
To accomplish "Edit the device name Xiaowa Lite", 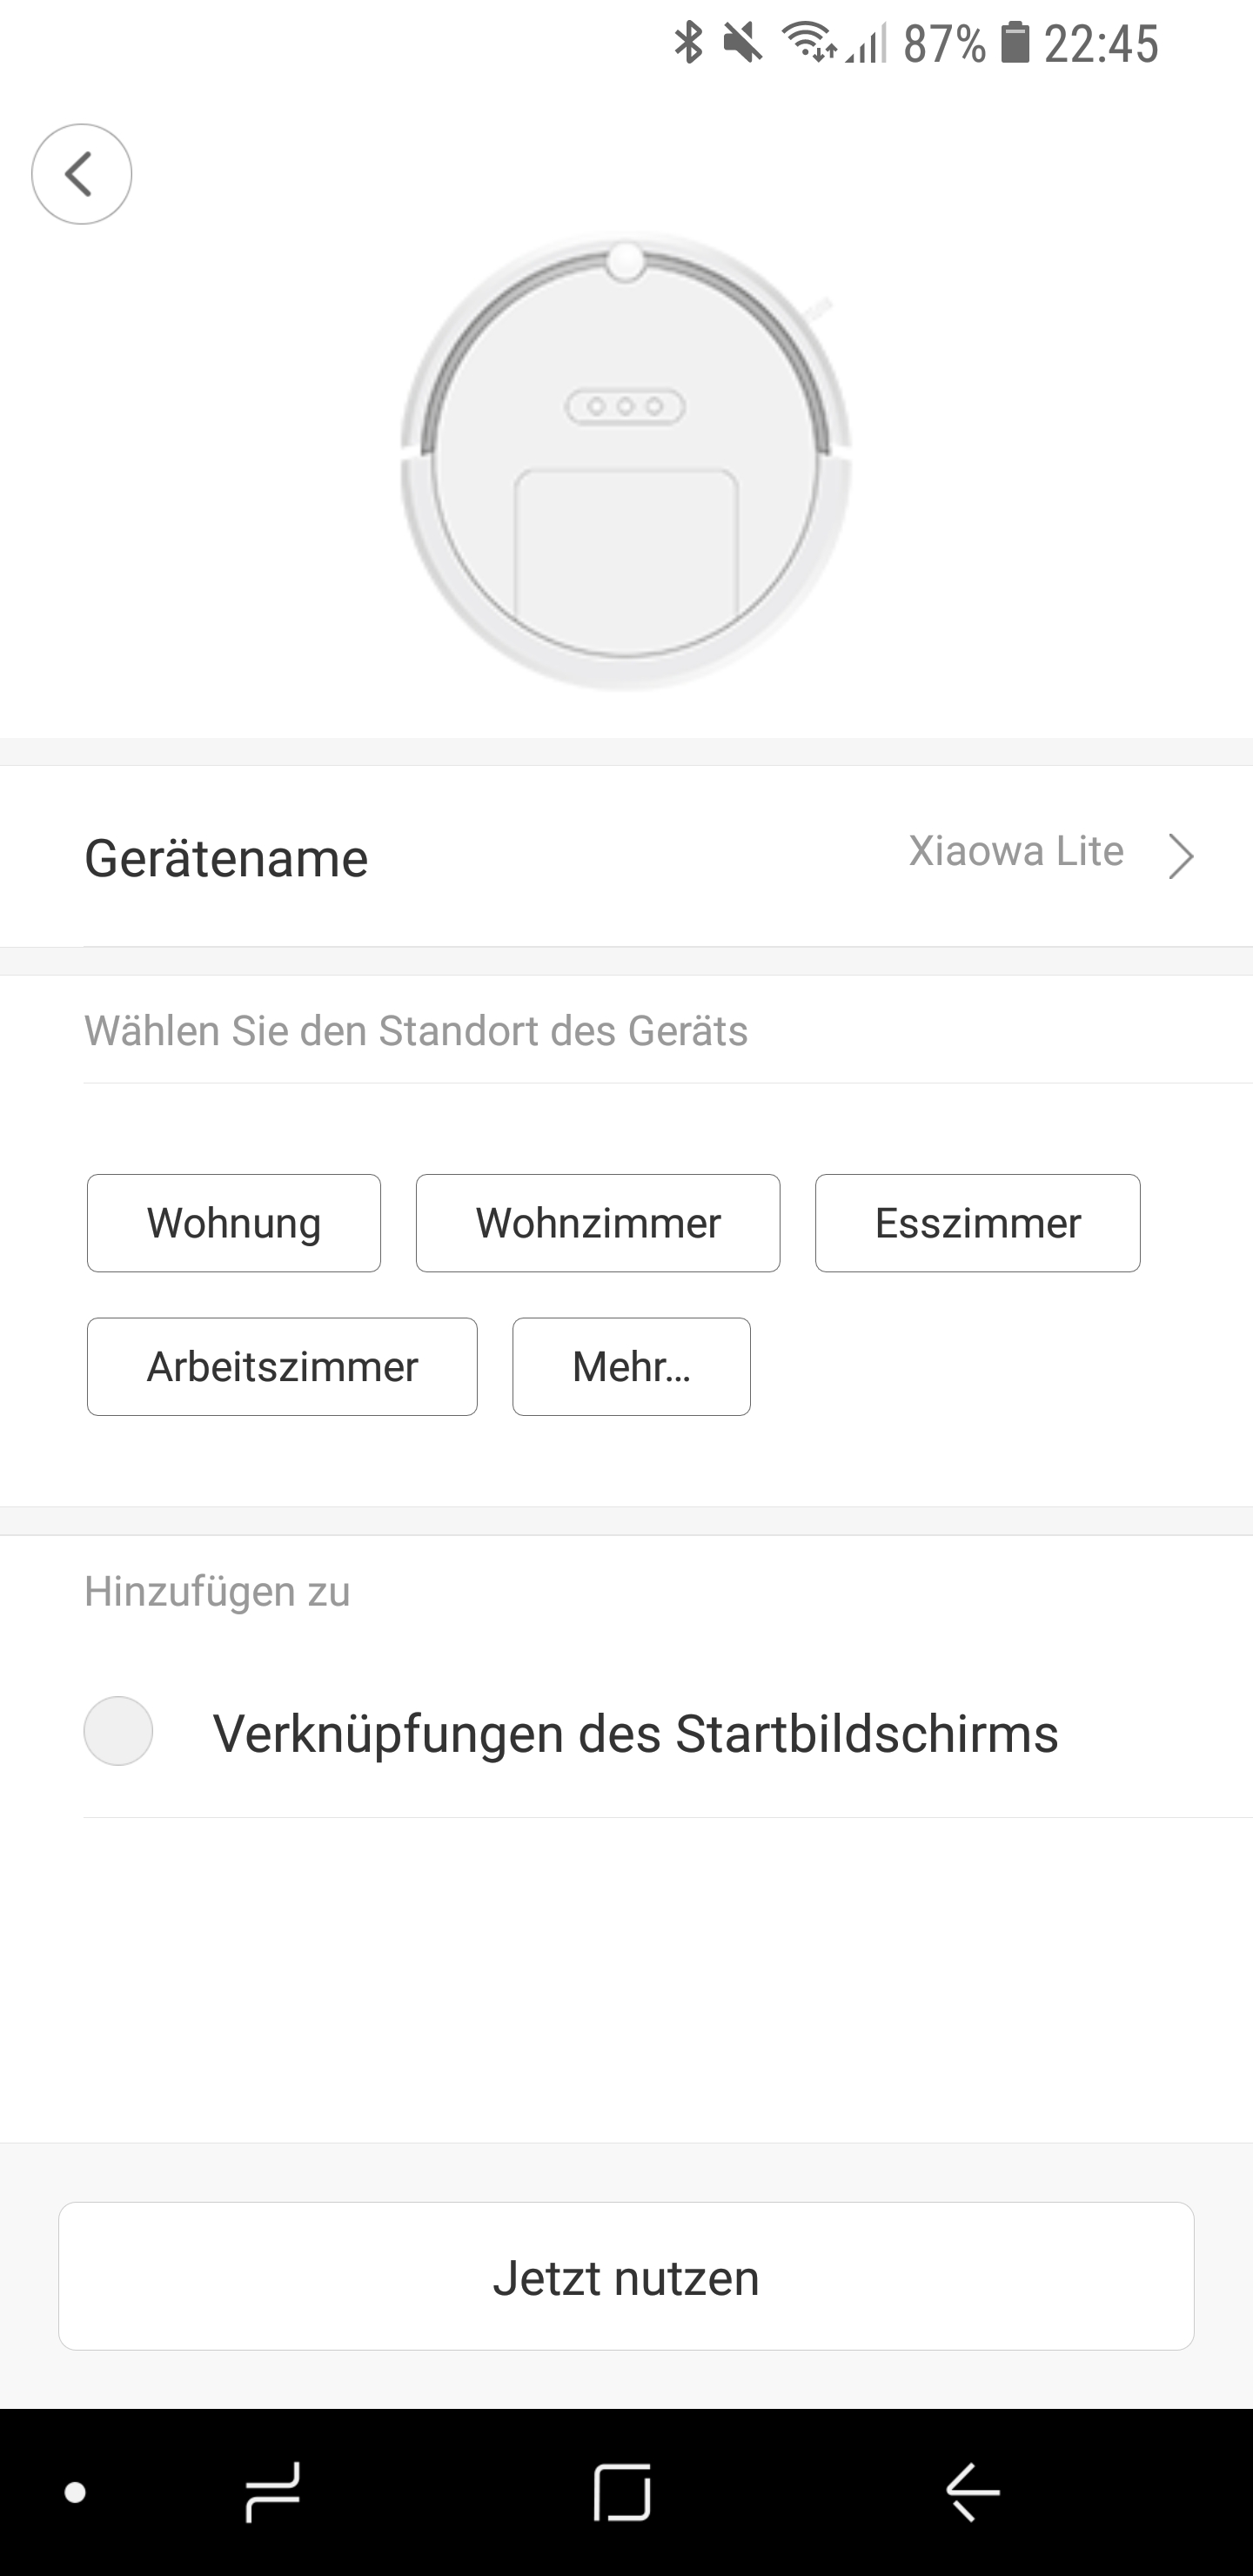I will (1015, 852).
